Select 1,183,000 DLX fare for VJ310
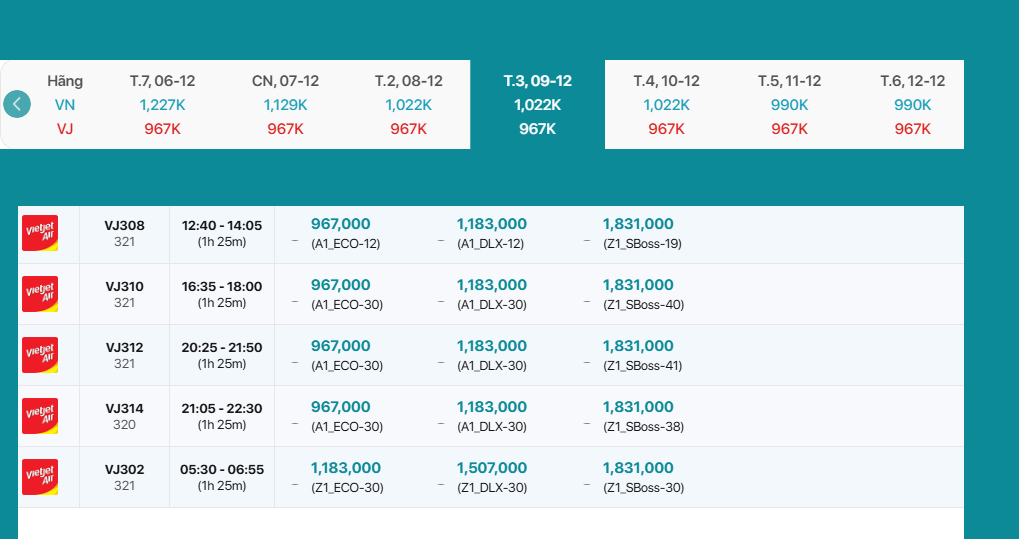The width and height of the screenshot is (1019, 539). coord(491,286)
